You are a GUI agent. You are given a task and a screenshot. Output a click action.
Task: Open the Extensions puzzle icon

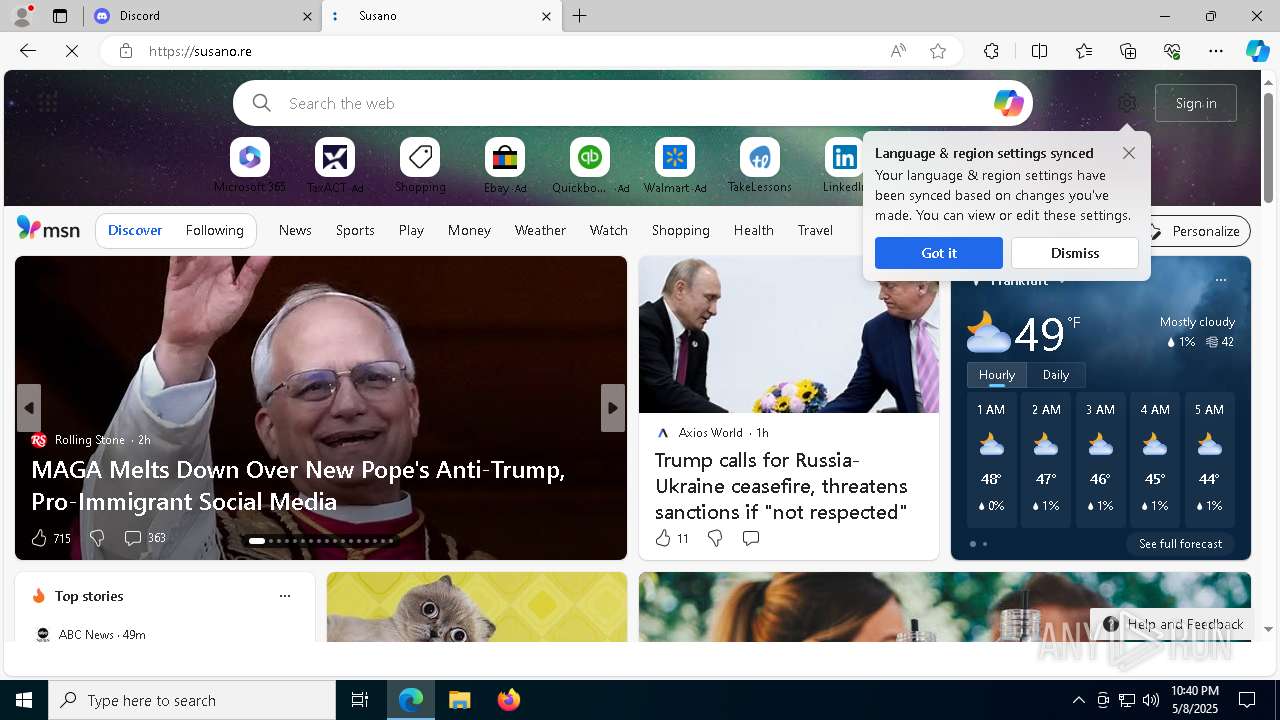(991, 51)
